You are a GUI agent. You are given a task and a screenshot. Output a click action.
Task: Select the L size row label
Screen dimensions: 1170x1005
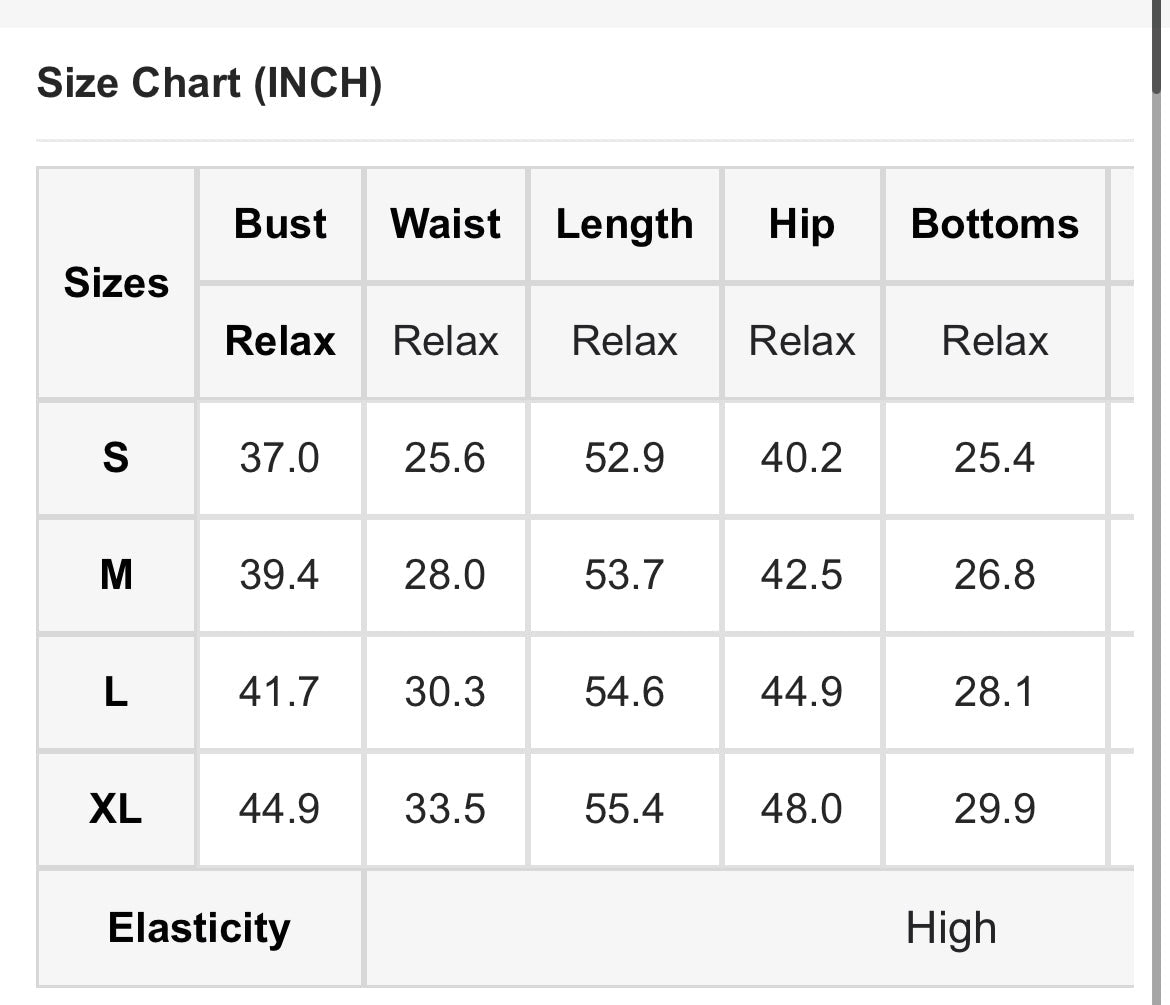(x=116, y=692)
